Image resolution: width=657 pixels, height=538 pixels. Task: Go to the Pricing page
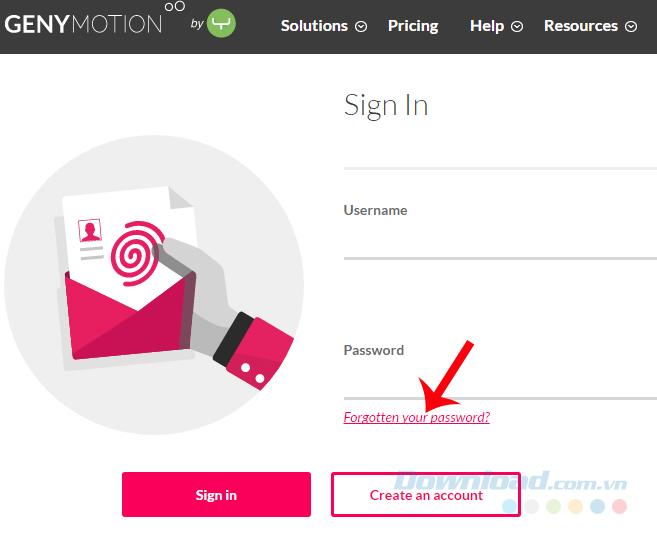point(413,26)
